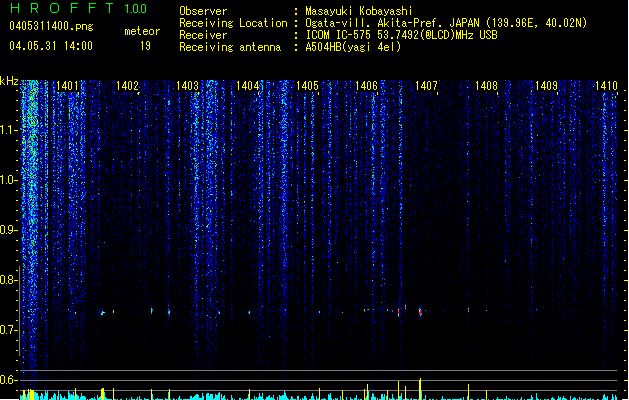Click the 1405 time marker
The image size is (629, 400).
307,86
